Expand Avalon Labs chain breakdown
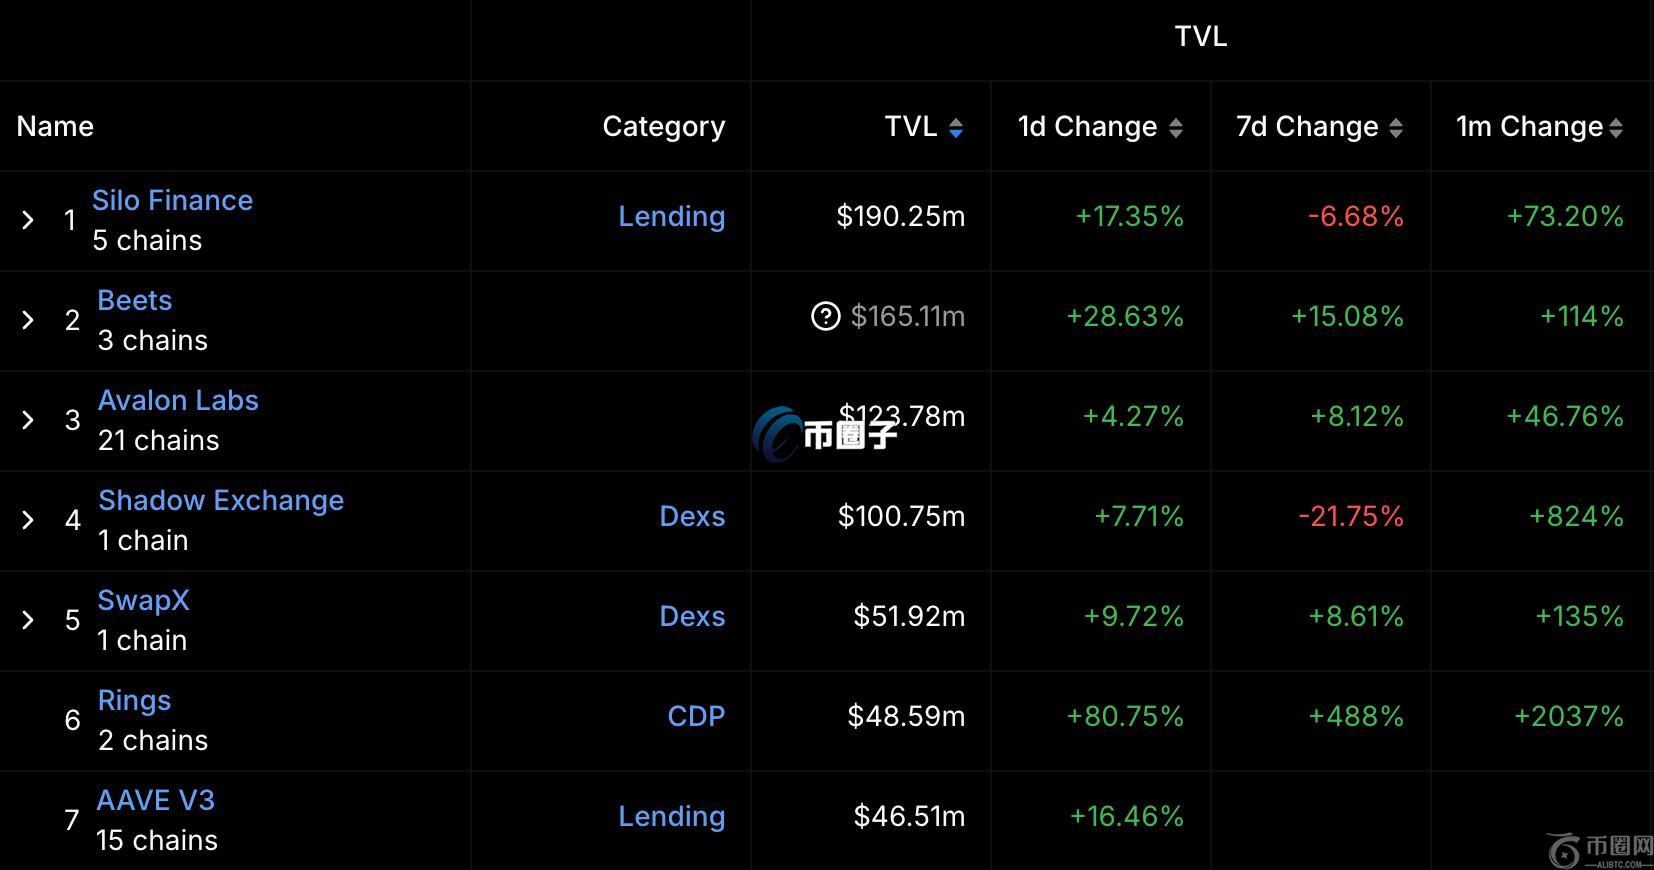 28,420
